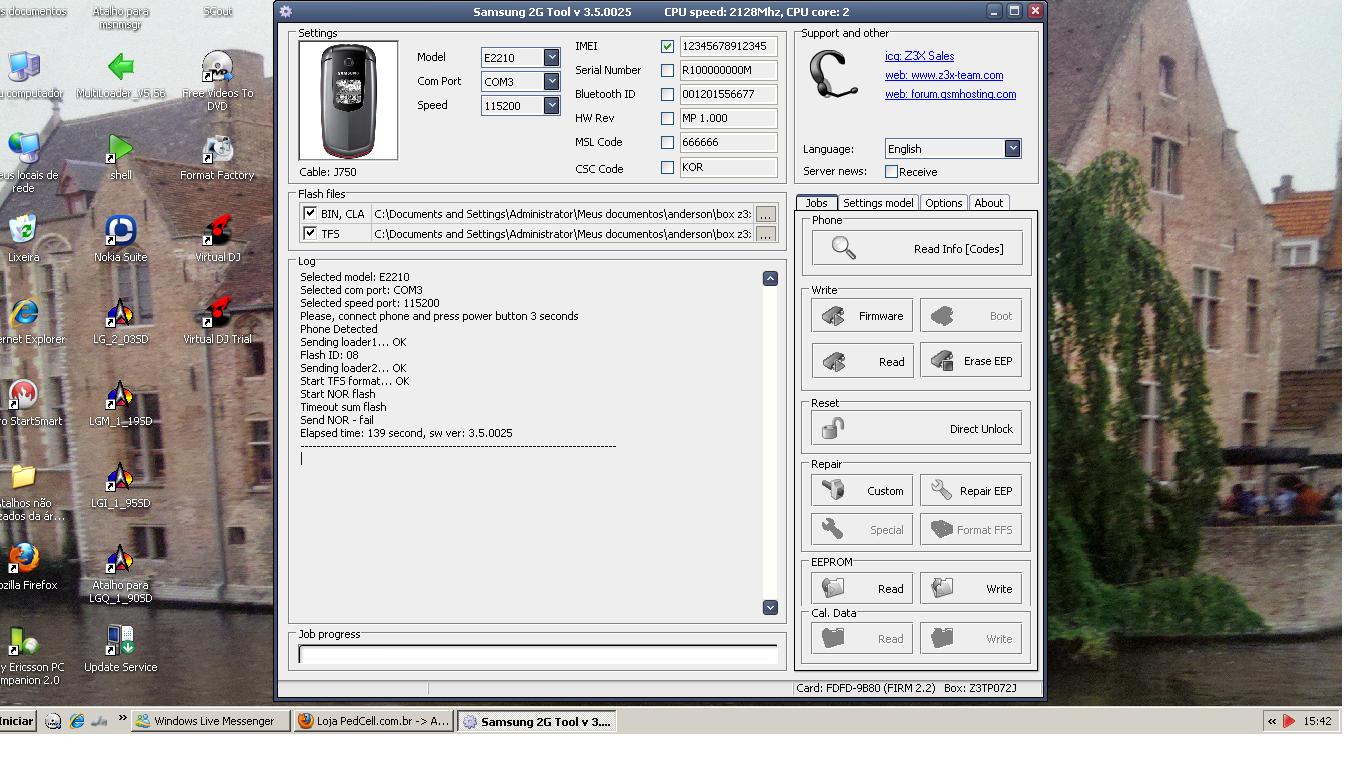1366x768 pixels.
Task: Open the Com Port dropdown COM3
Action: click(x=551, y=82)
